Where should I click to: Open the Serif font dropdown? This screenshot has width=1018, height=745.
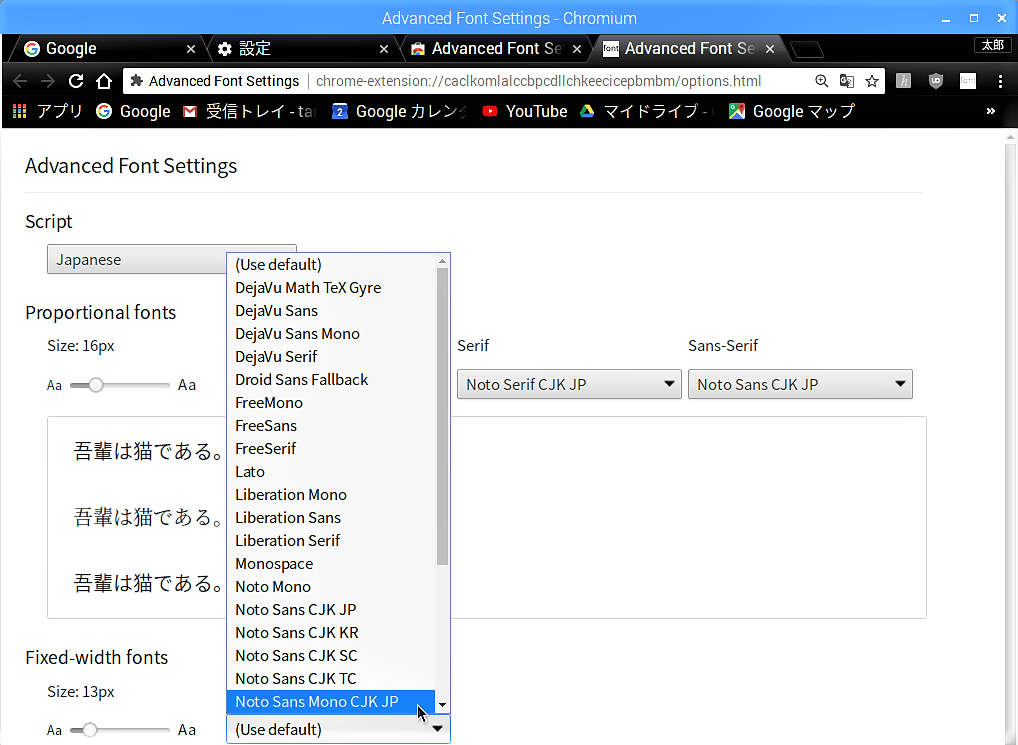pyautogui.click(x=569, y=384)
